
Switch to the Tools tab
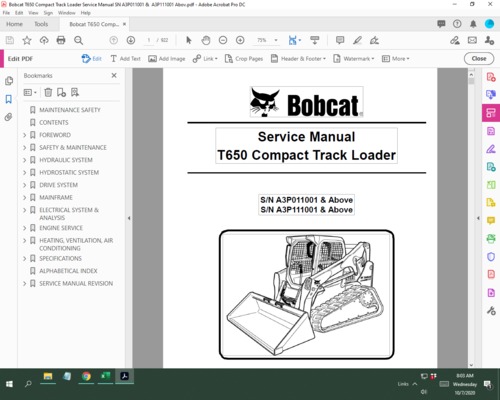41,24
